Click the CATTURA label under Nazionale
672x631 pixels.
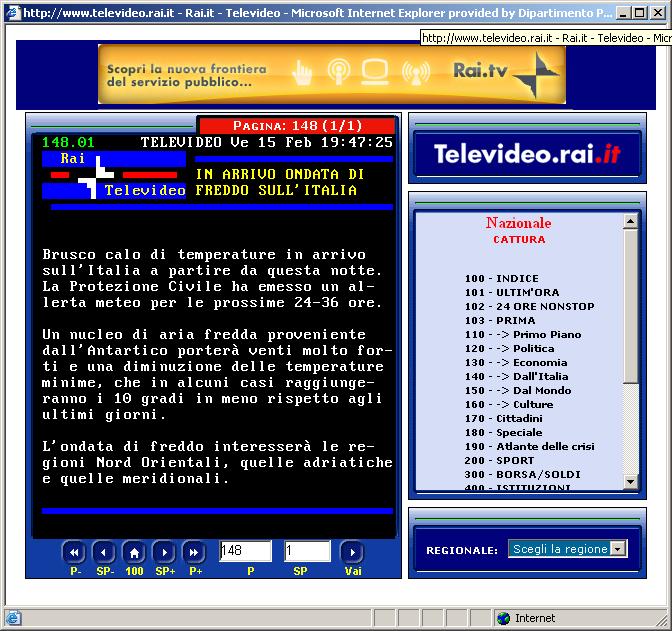point(519,240)
